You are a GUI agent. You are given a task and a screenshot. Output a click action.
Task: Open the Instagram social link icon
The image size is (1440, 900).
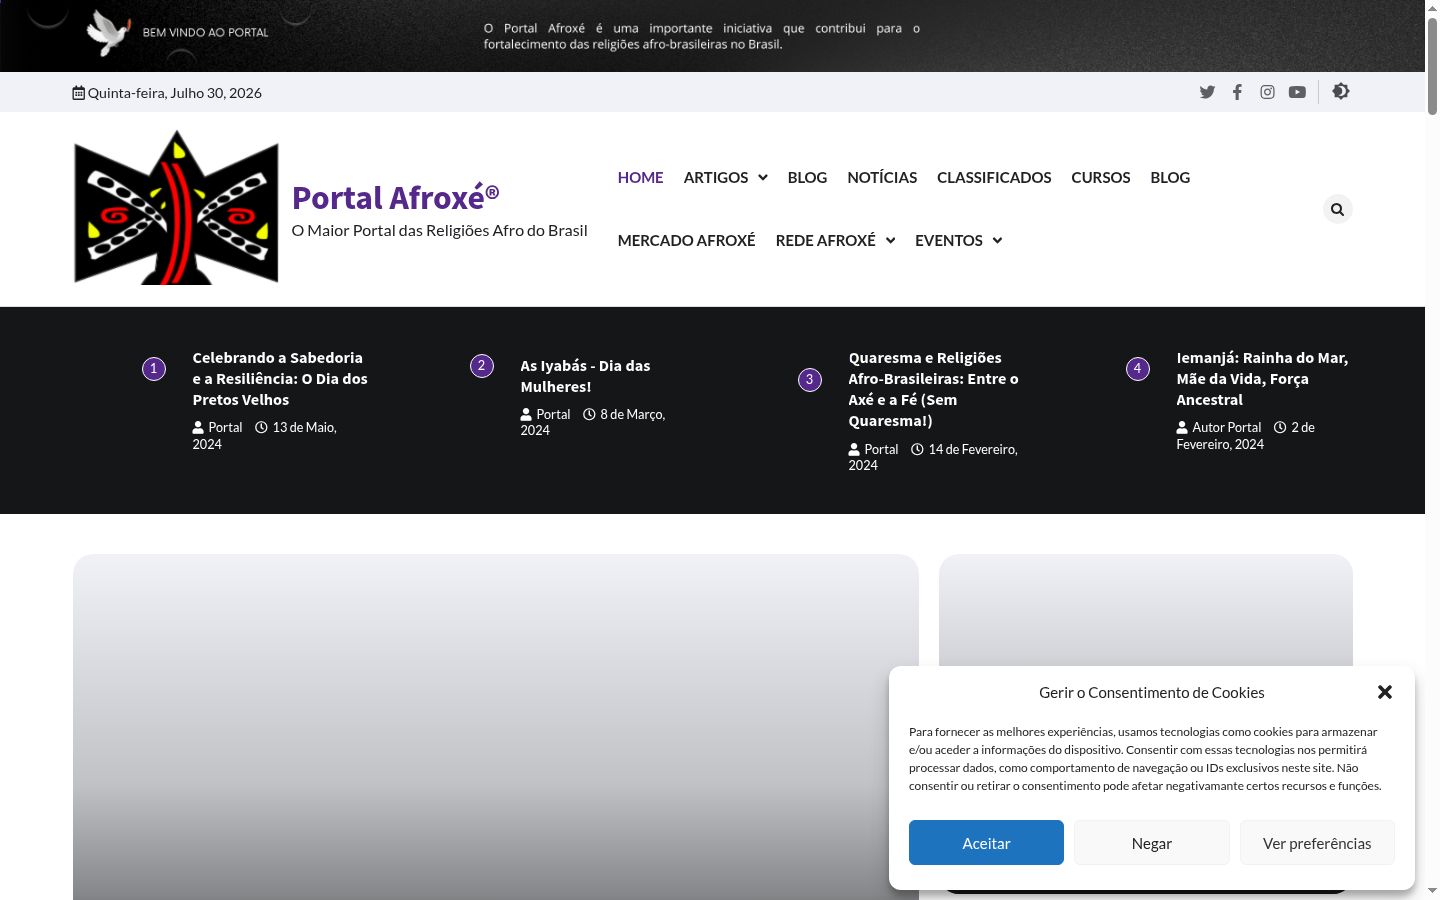pos(1267,92)
